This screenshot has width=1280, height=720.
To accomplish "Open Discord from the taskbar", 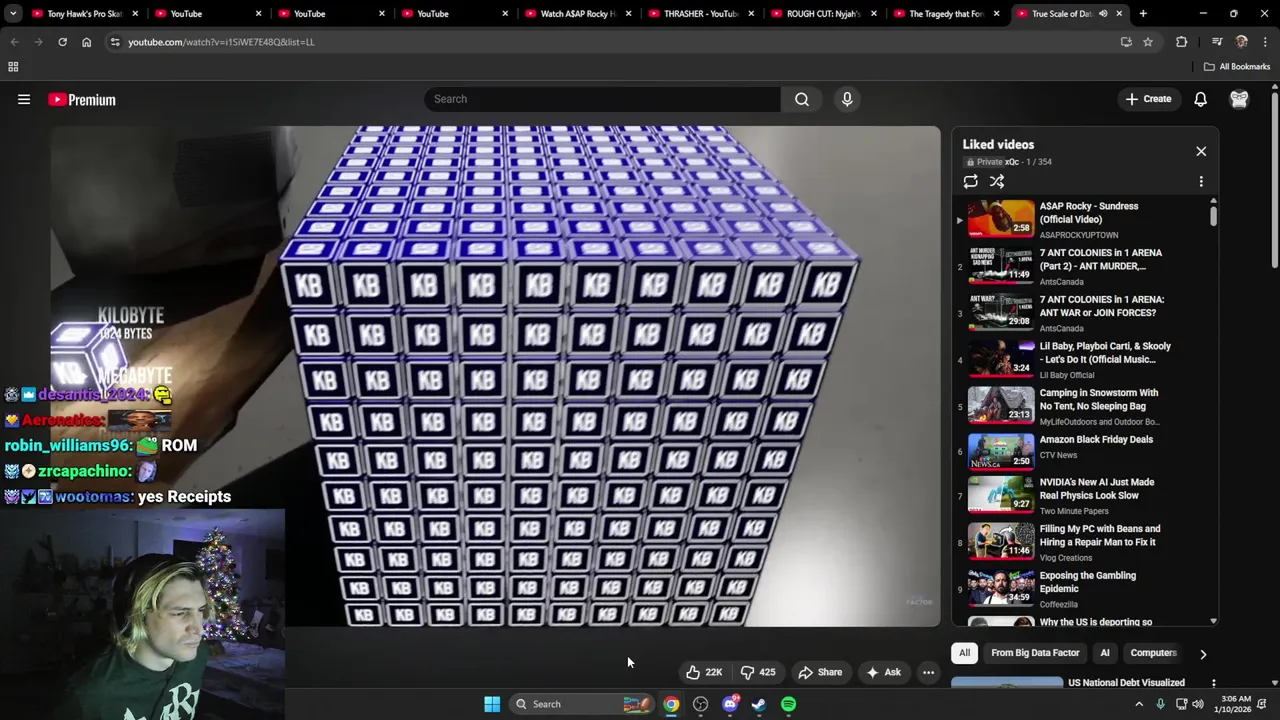I will point(730,704).
